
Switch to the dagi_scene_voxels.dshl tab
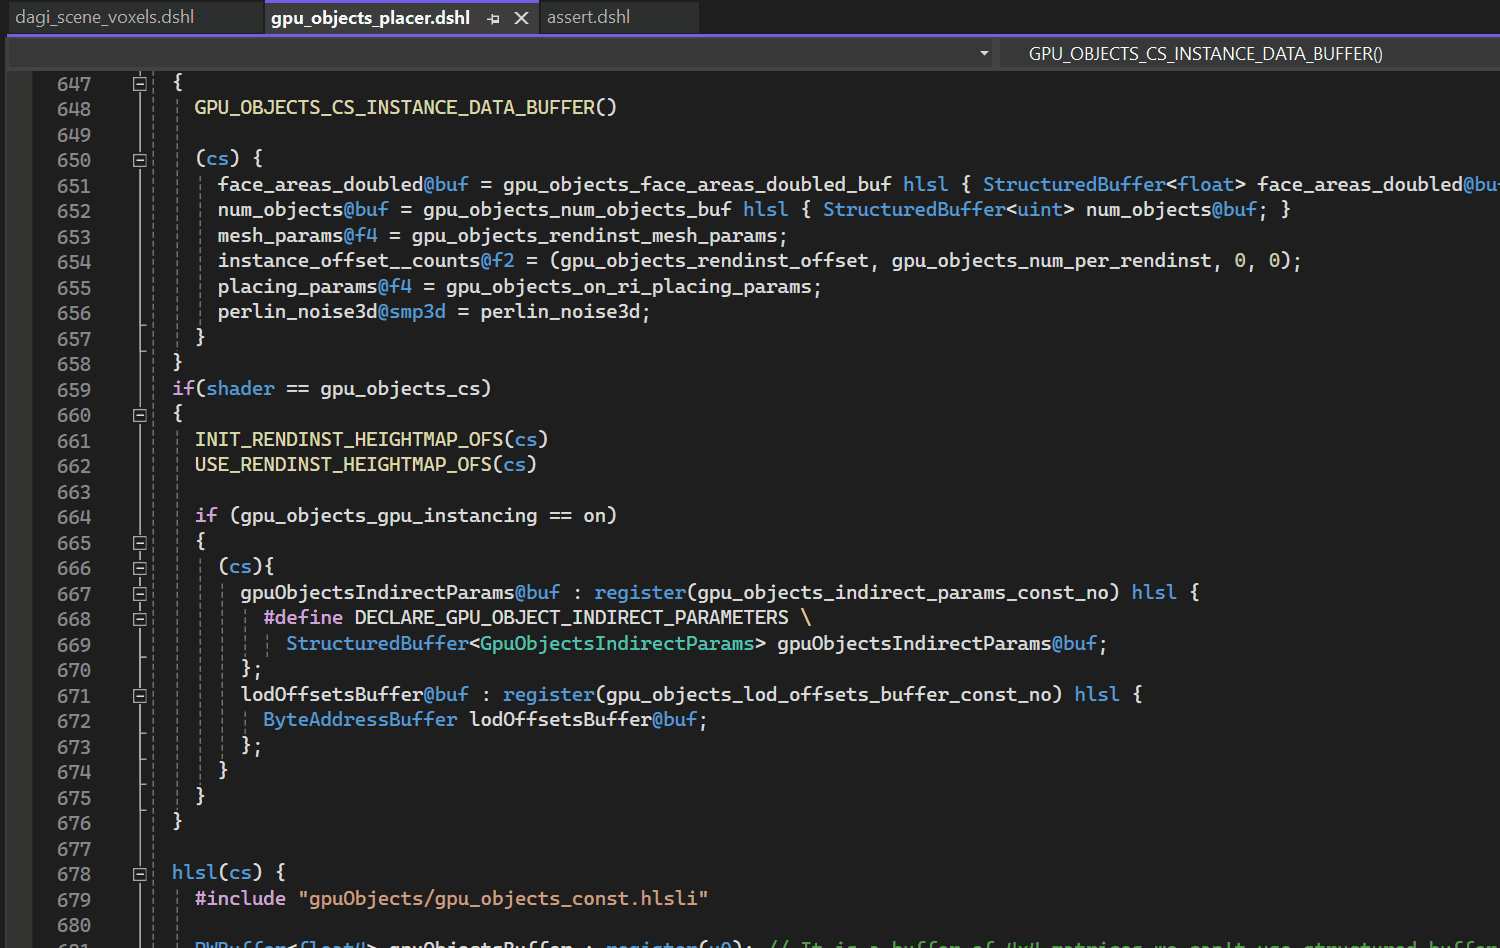pyautogui.click(x=104, y=17)
